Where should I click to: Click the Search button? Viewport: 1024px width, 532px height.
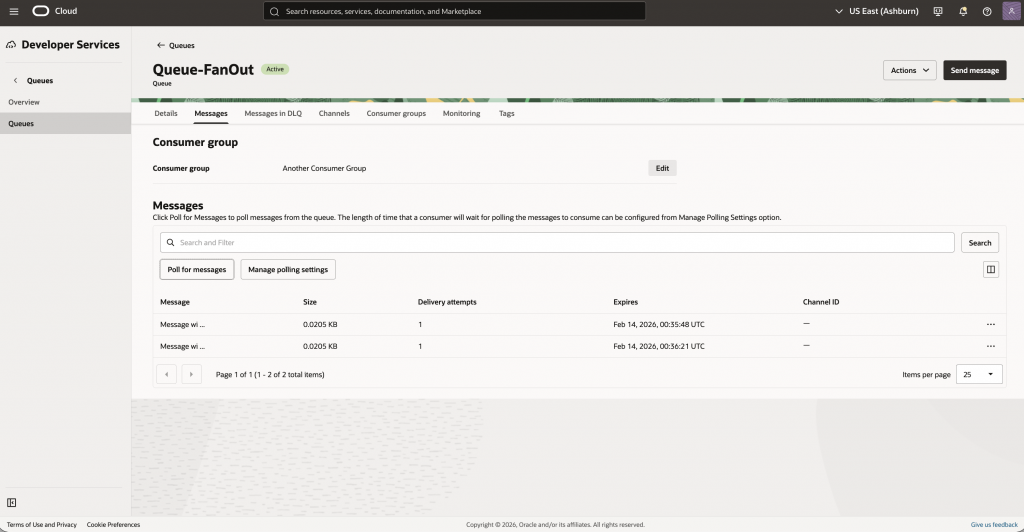pyautogui.click(x=980, y=242)
